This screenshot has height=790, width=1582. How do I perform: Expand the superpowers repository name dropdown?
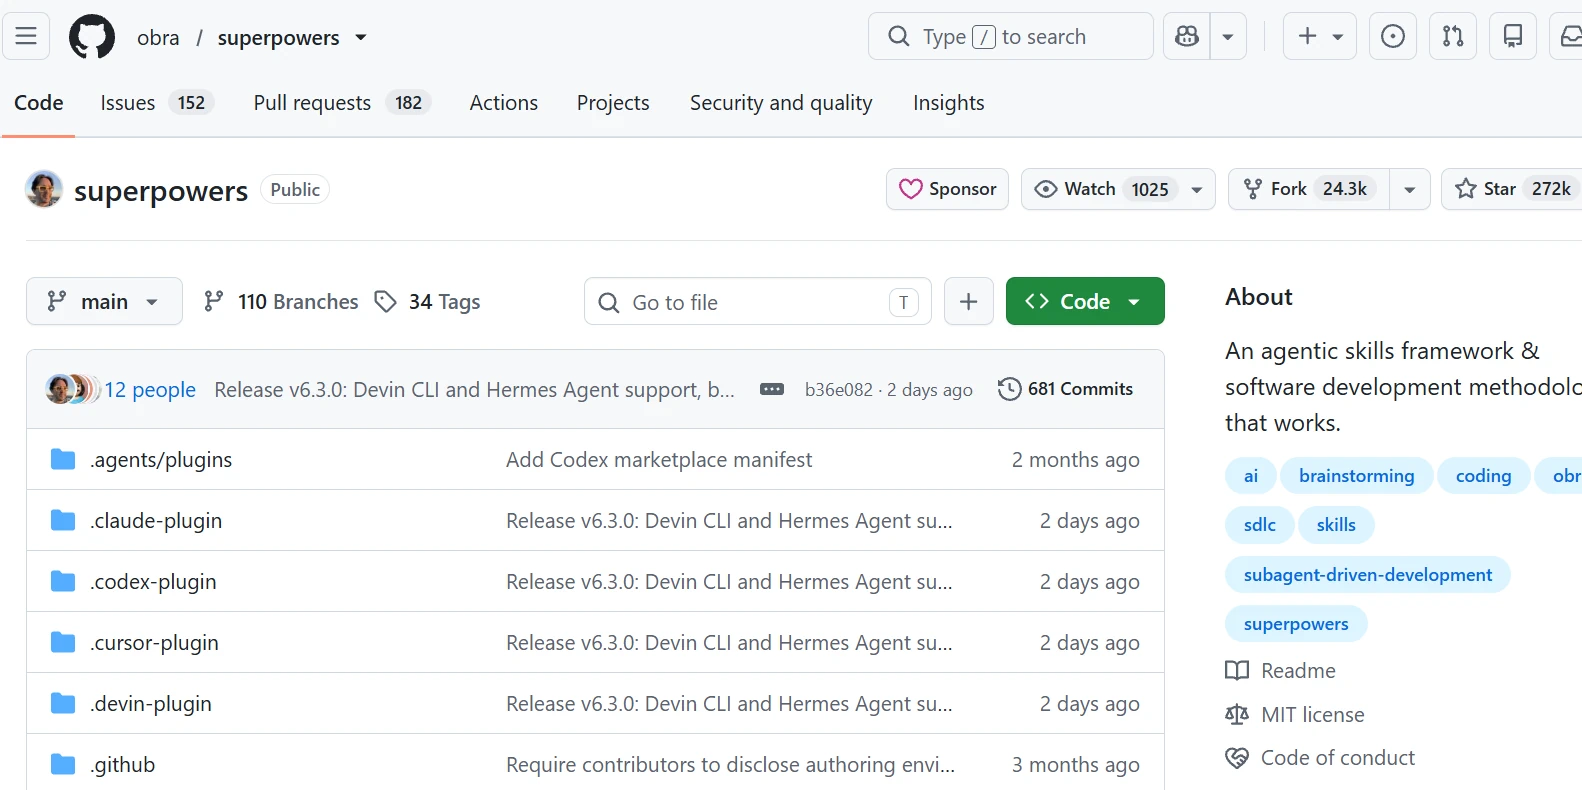361,38
